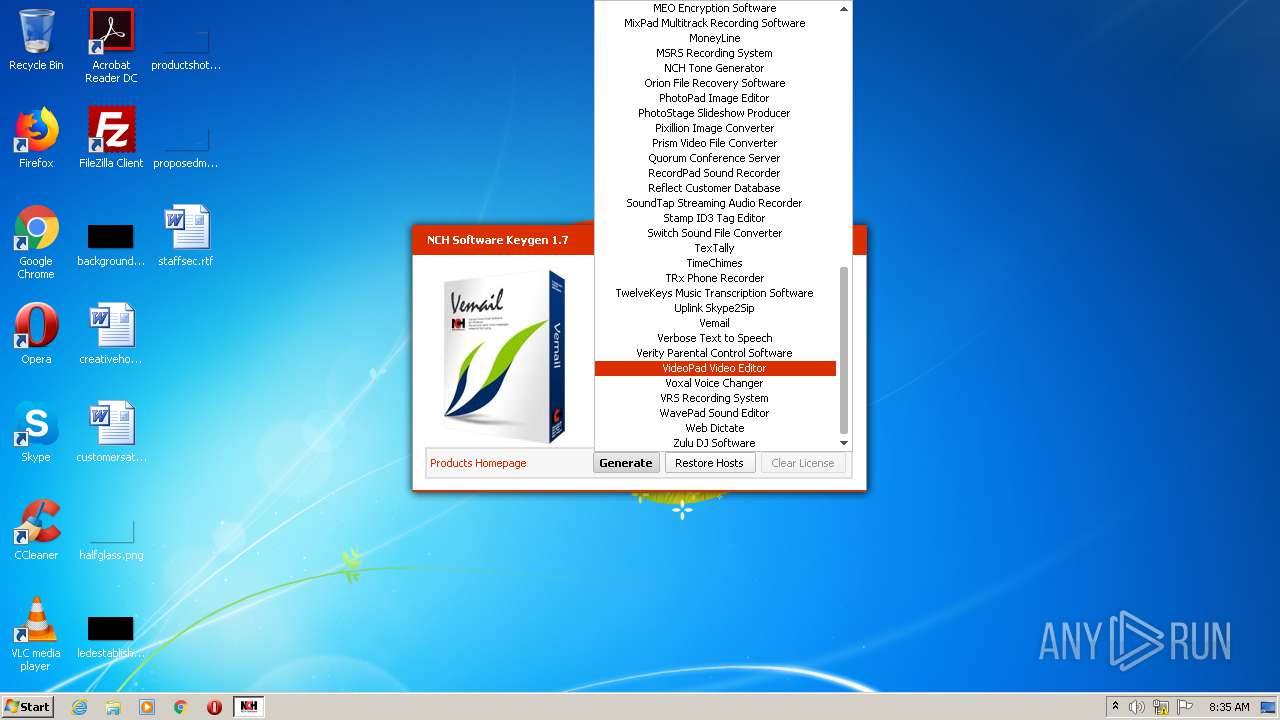Viewport: 1280px width, 720px height.
Task: Click Opera icon in taskbar
Action: (x=214, y=707)
